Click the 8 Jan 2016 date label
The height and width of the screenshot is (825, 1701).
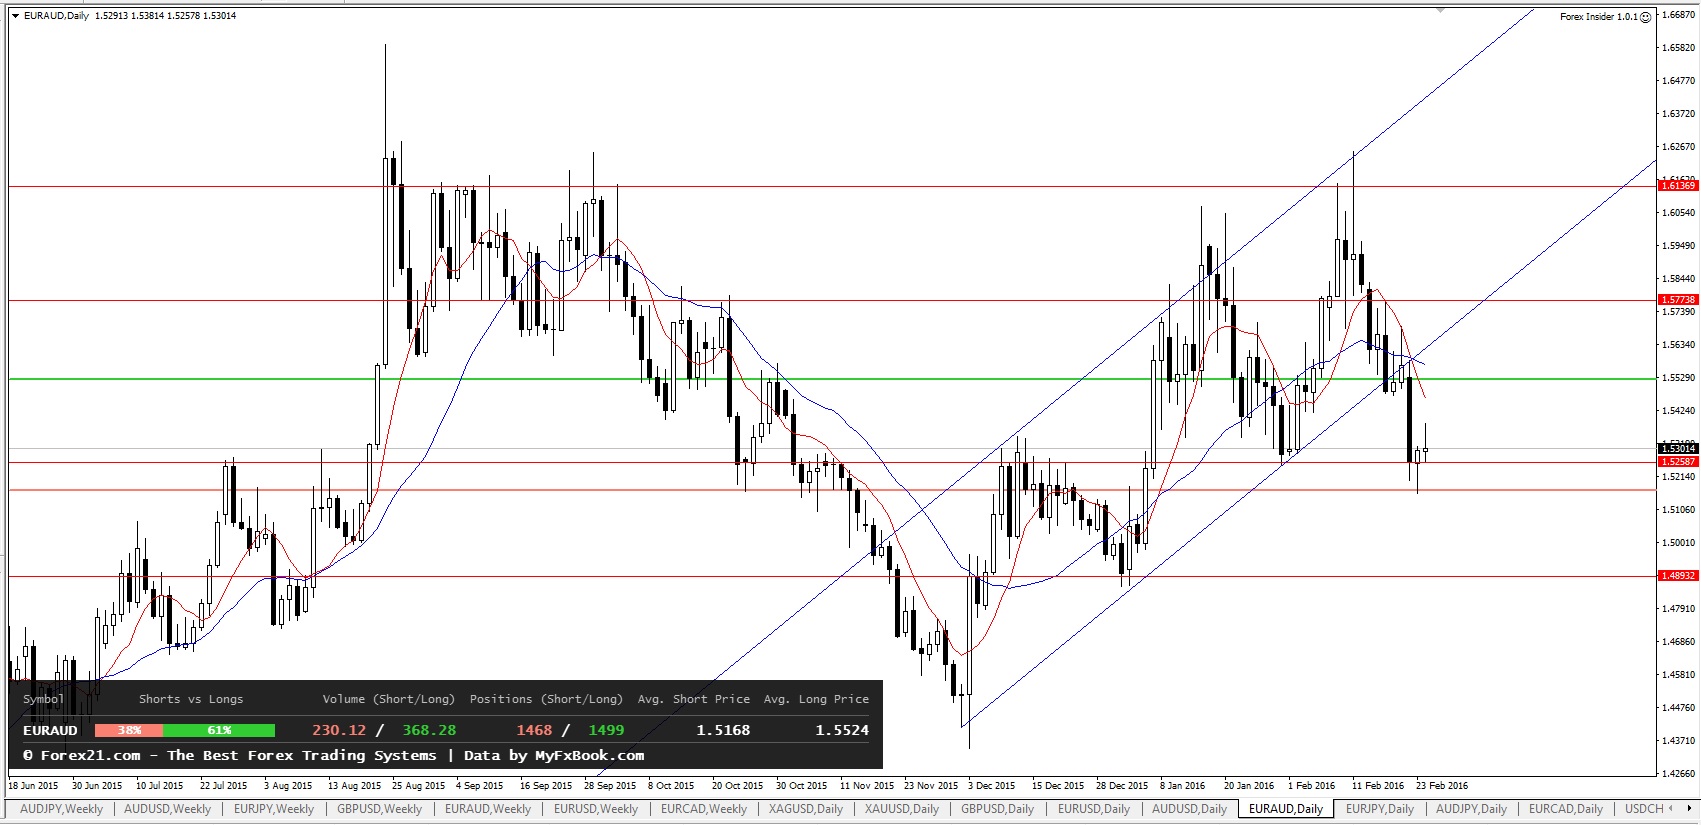click(1183, 786)
